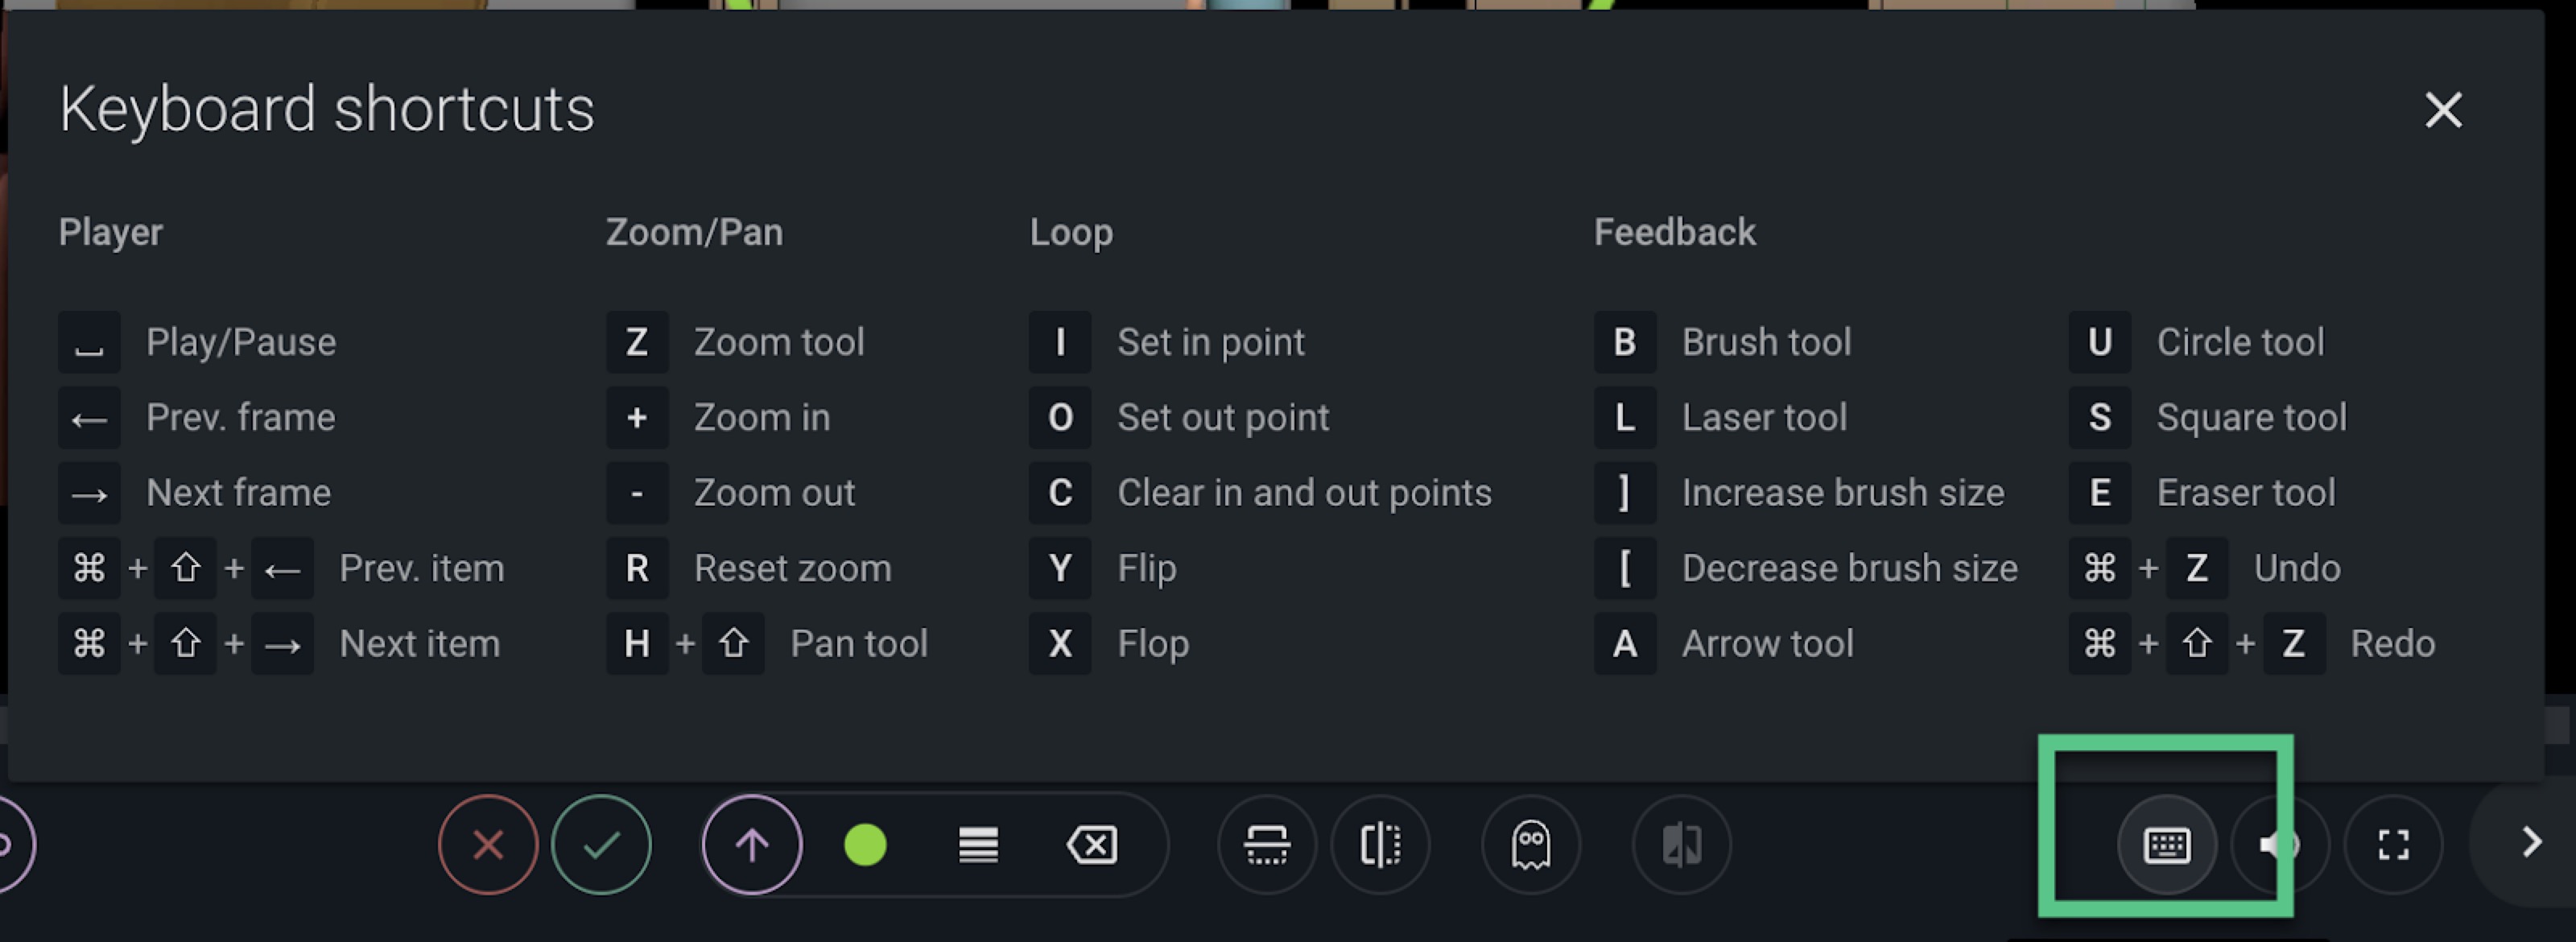
Task: Click the red X reject button
Action: click(488, 845)
